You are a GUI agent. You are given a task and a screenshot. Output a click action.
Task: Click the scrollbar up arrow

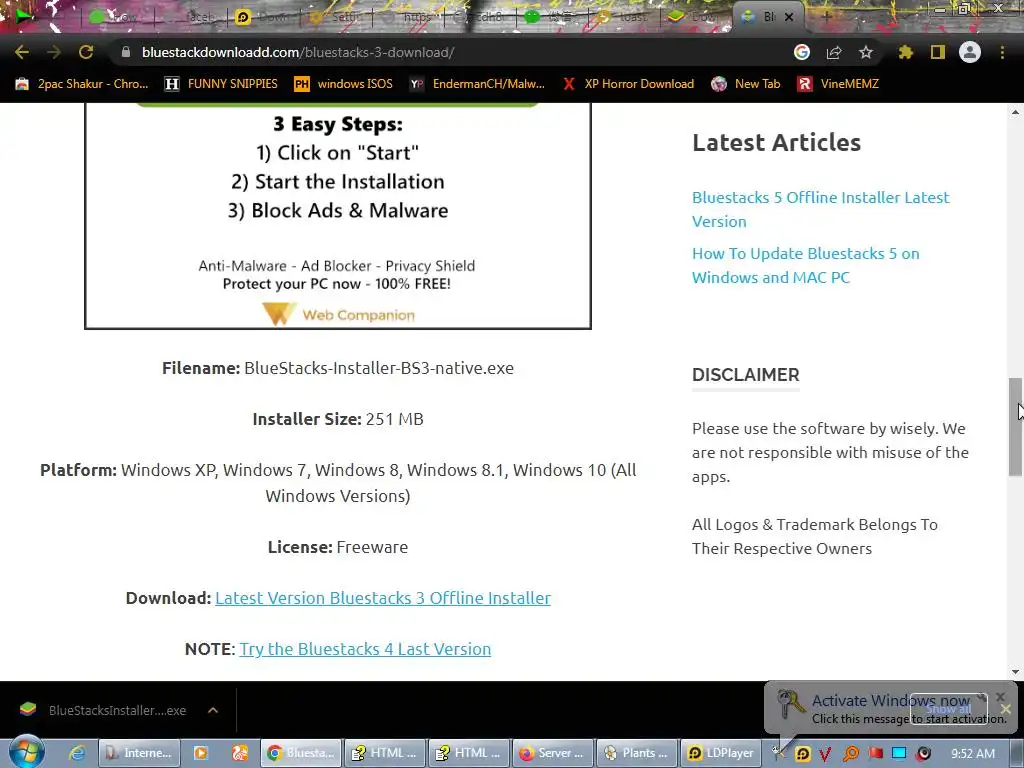(1015, 112)
